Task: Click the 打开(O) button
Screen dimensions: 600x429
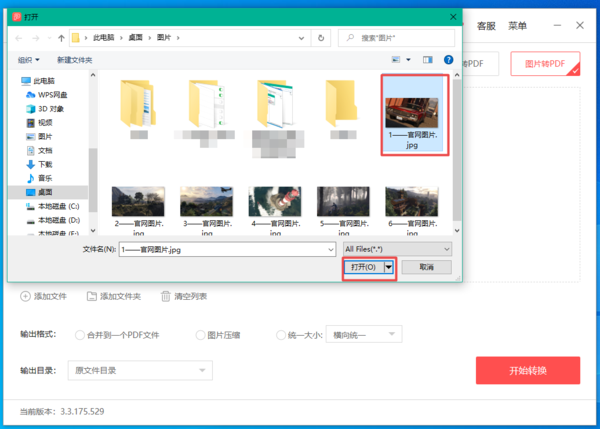Action: click(364, 267)
